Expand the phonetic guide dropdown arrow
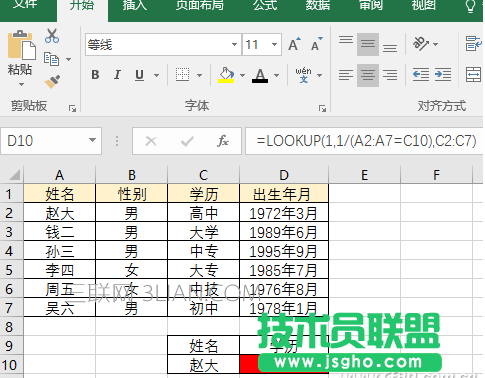Viewport: 485px width, 378px height. click(x=319, y=75)
